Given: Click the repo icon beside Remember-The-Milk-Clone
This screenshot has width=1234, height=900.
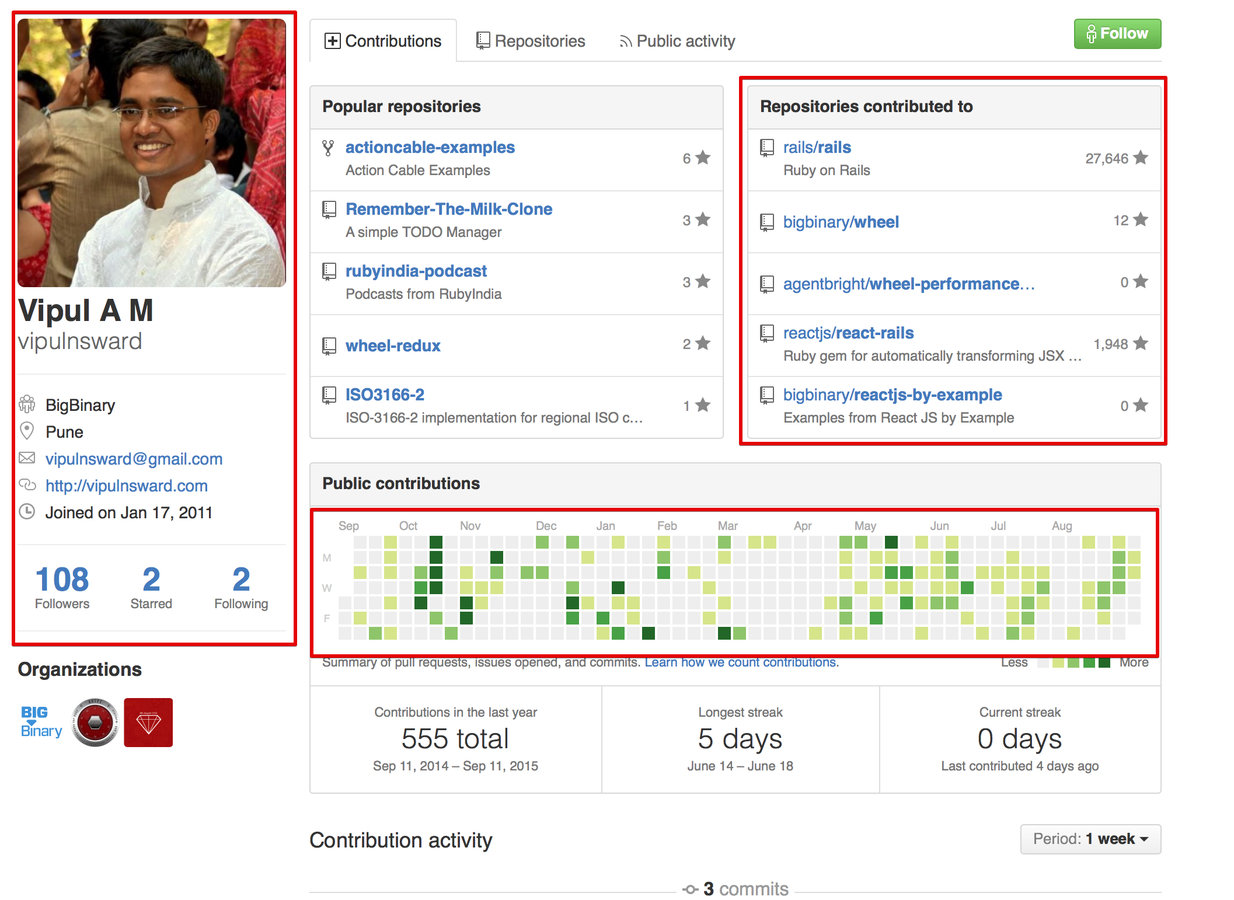Looking at the screenshot, I should click(328, 210).
